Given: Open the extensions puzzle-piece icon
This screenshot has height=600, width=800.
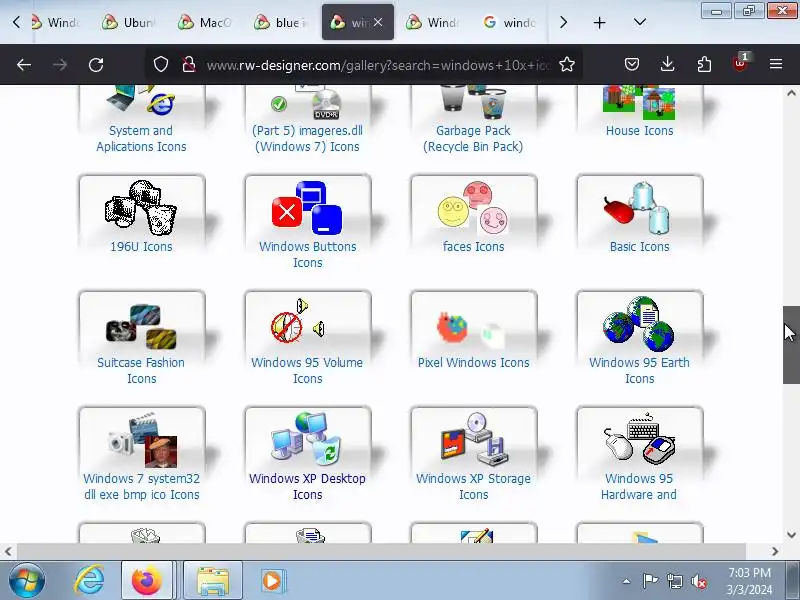Looking at the screenshot, I should 704,64.
